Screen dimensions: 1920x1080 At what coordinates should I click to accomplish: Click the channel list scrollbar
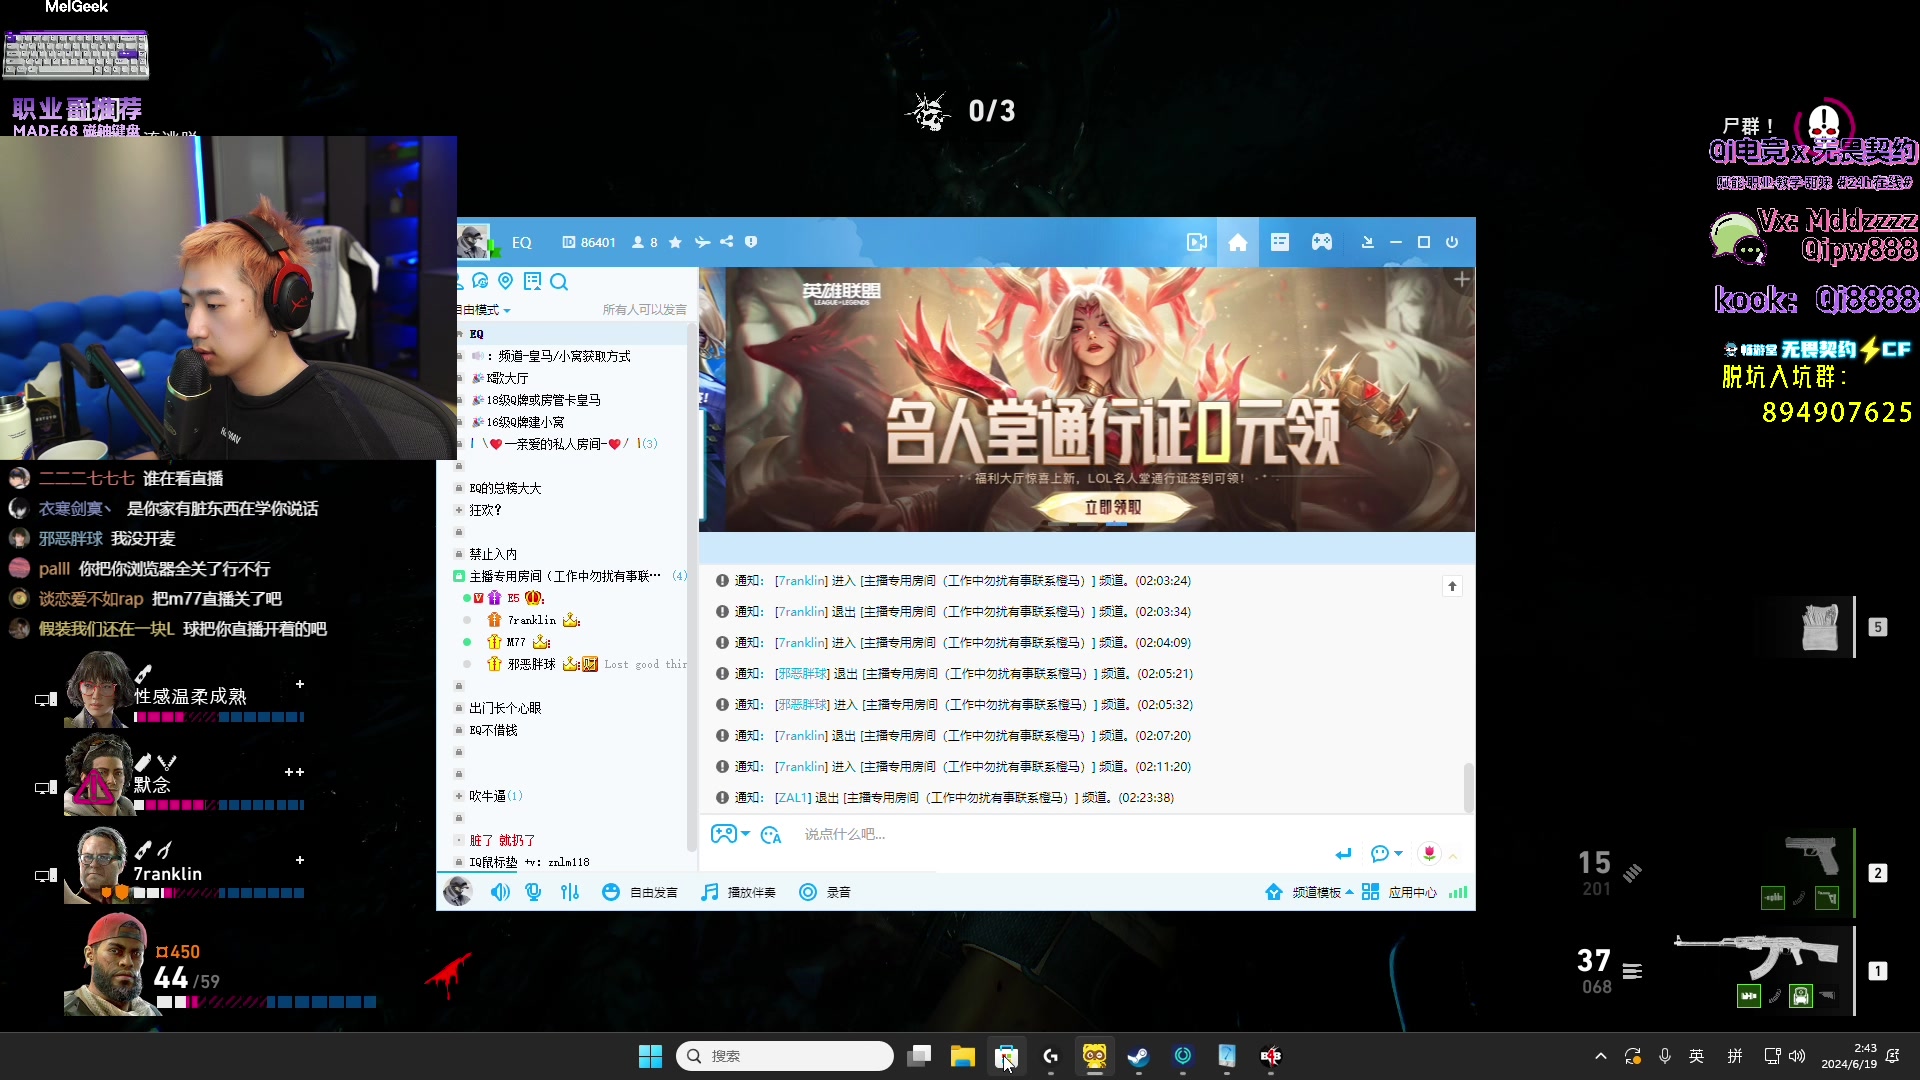691,586
